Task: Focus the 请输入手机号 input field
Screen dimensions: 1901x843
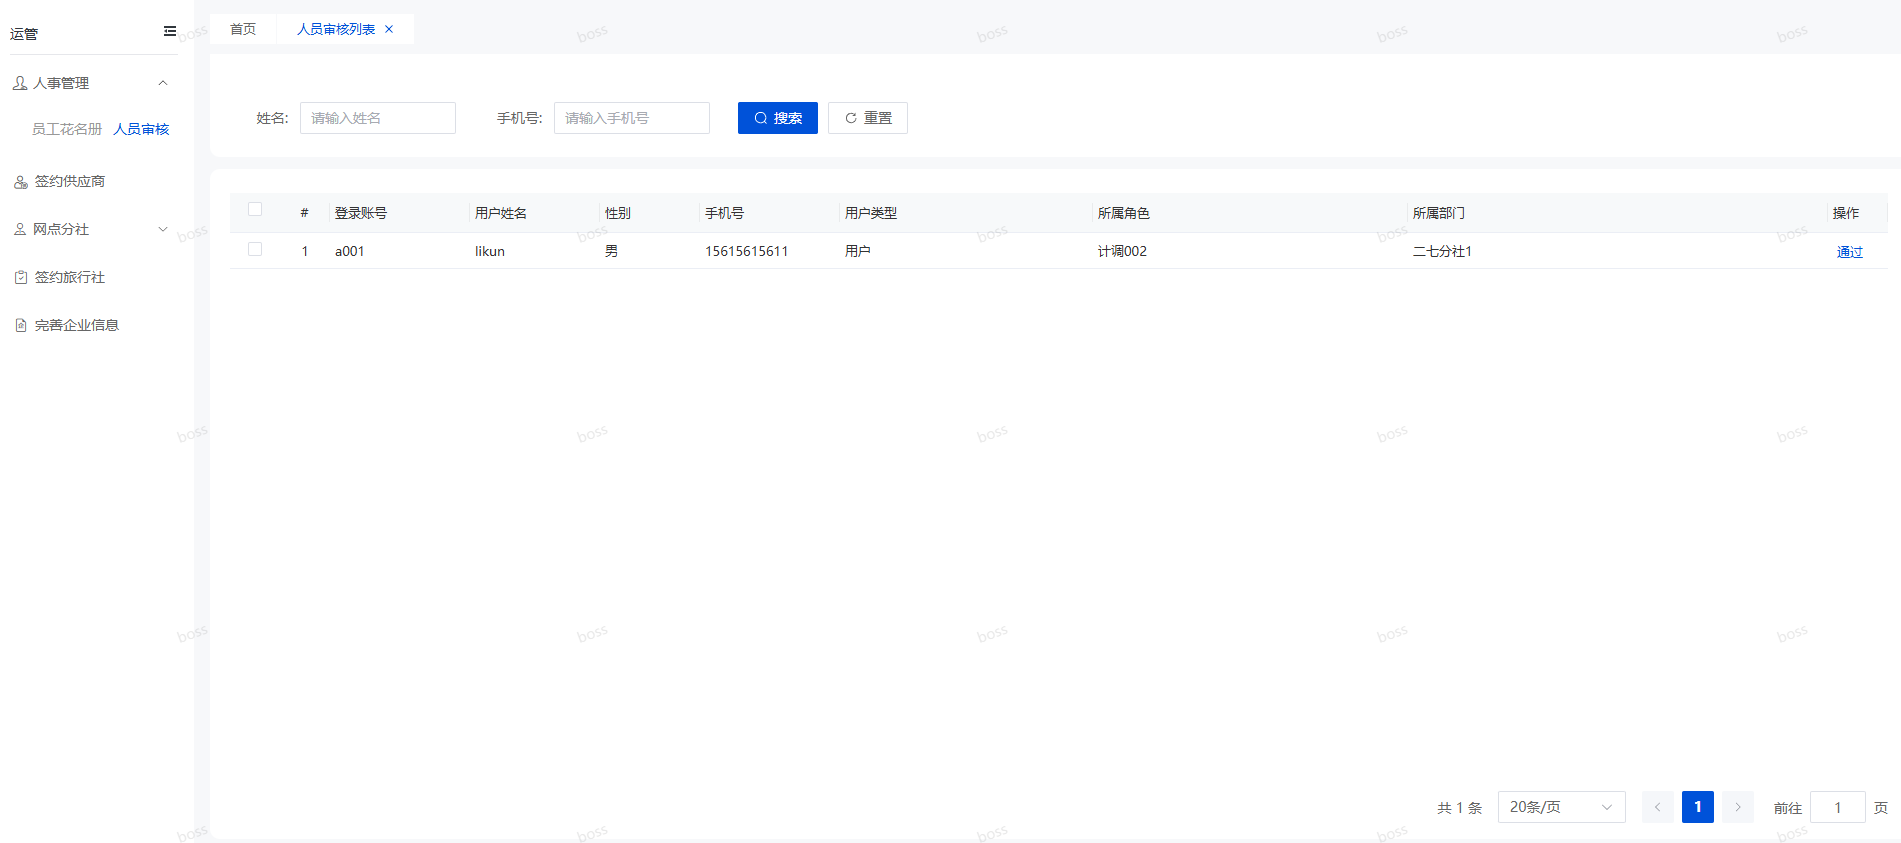Action: coord(631,118)
